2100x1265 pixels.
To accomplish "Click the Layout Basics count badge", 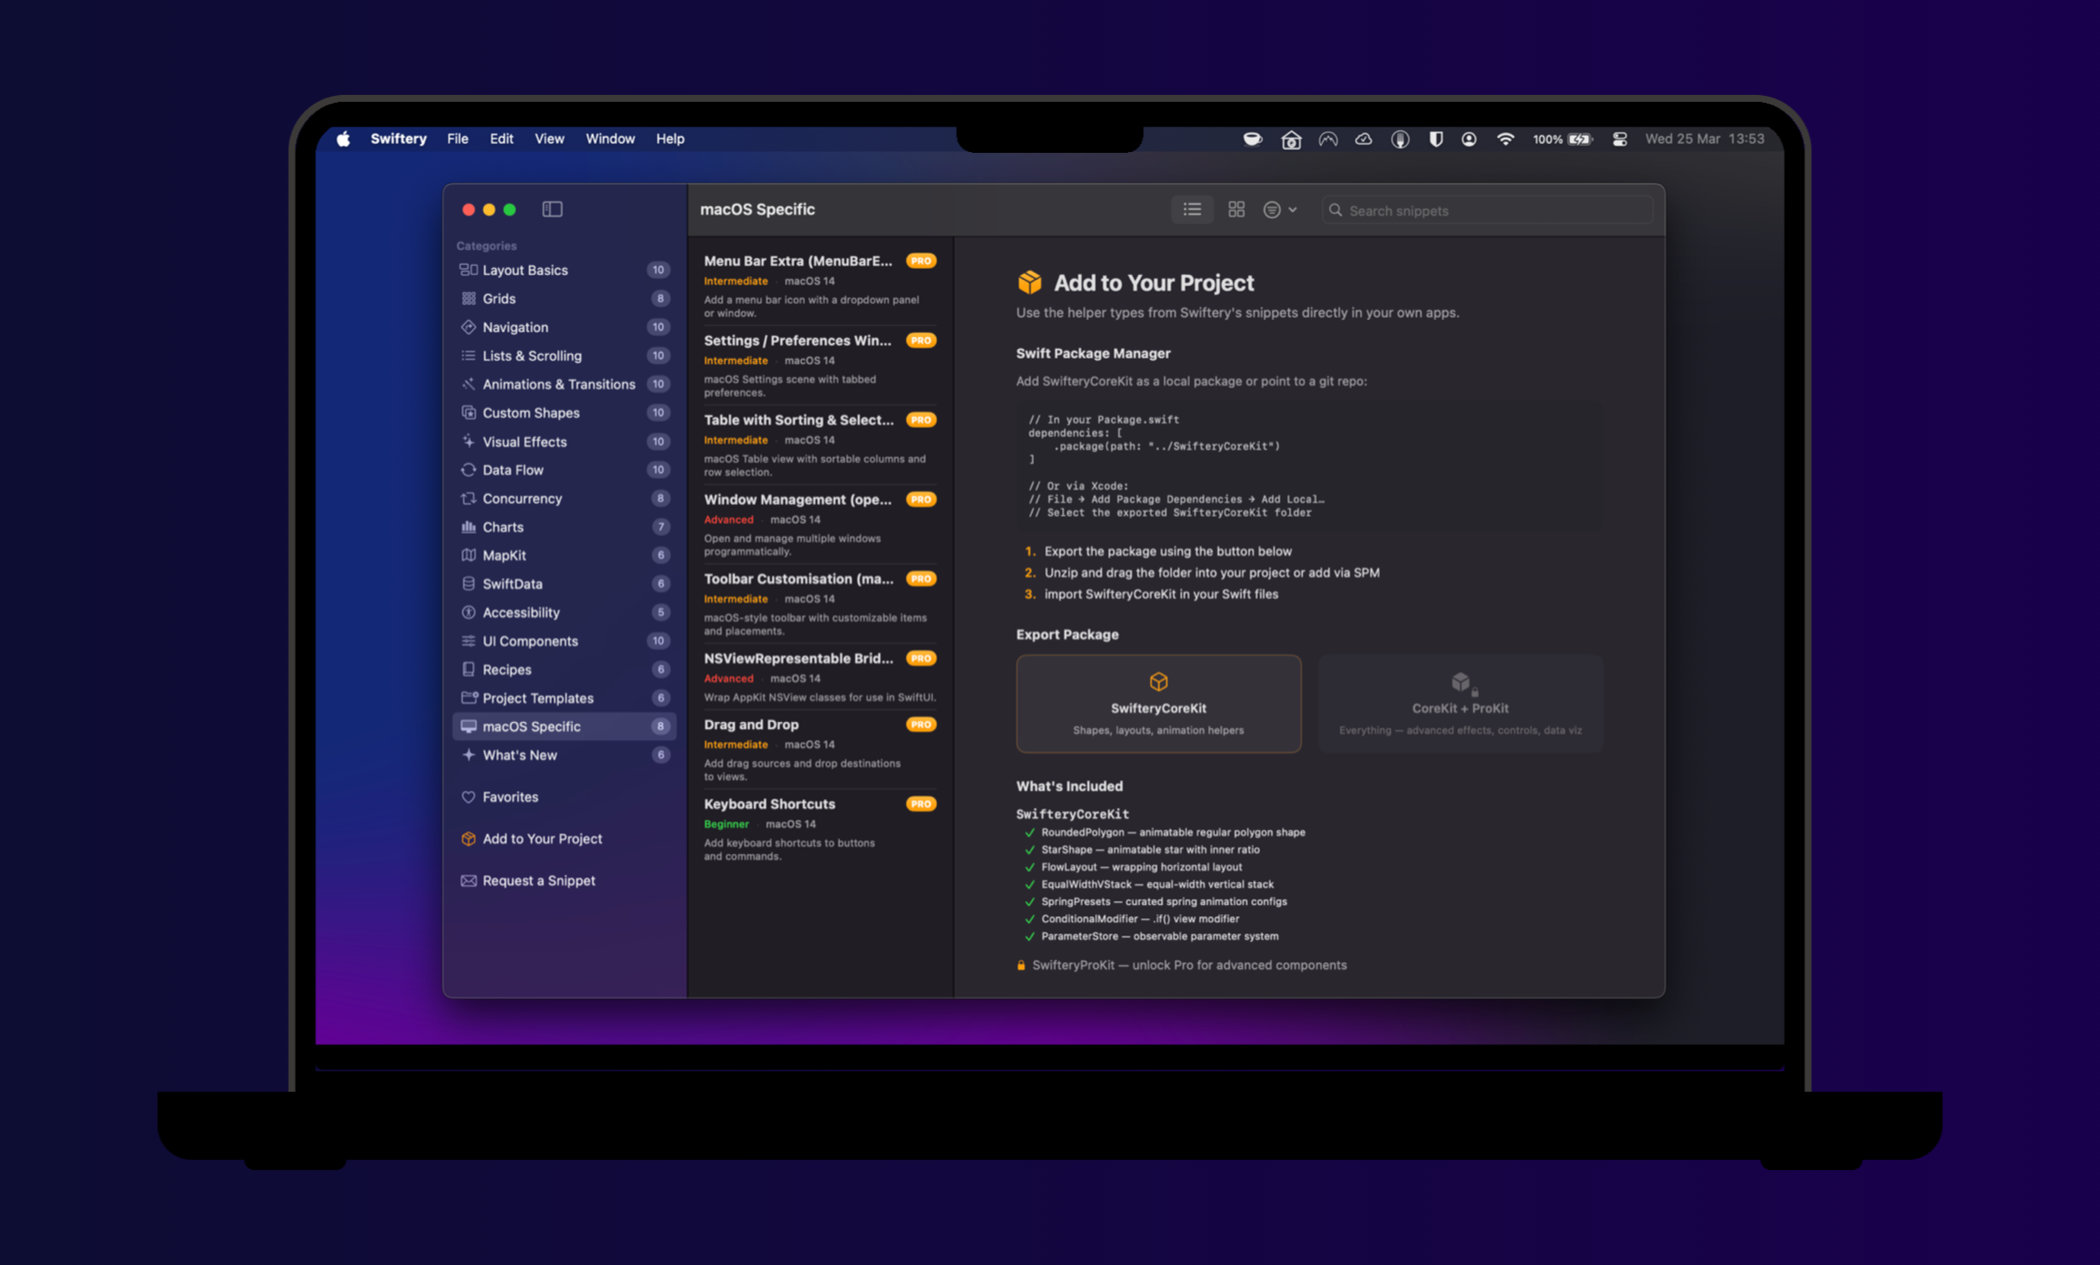I will click(x=658, y=270).
